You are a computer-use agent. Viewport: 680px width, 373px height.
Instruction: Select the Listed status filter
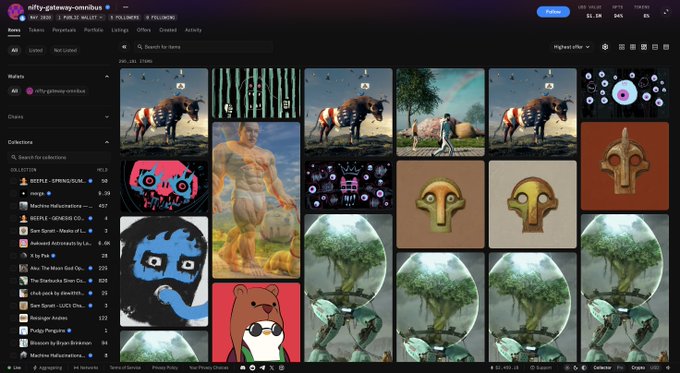(x=36, y=50)
